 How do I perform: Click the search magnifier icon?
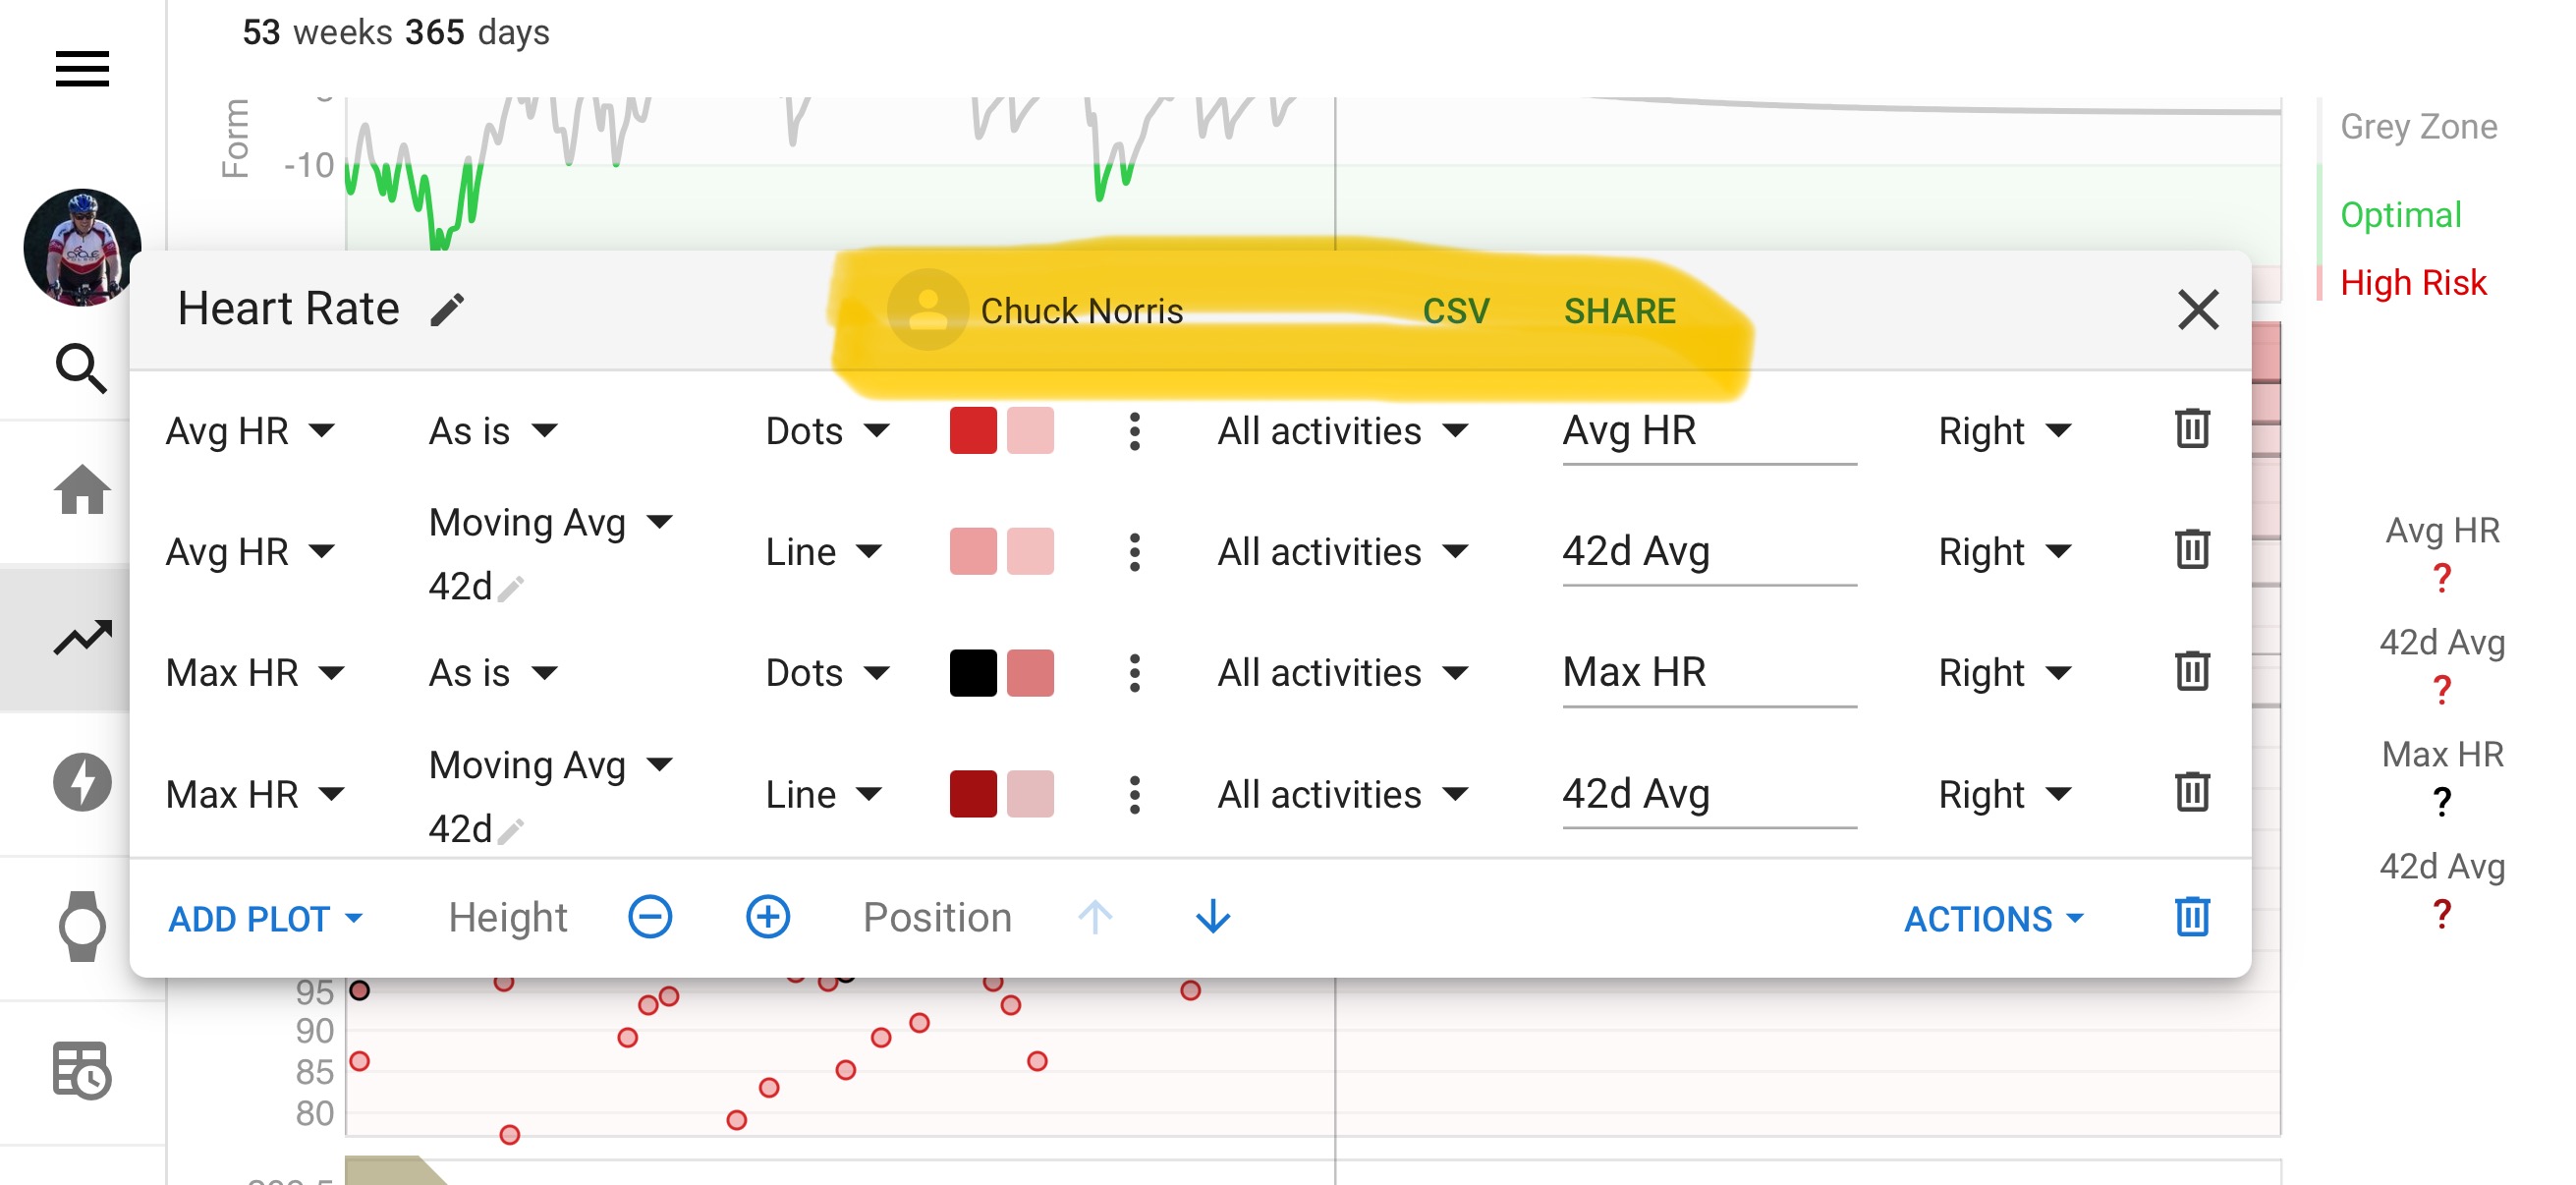click(x=82, y=369)
